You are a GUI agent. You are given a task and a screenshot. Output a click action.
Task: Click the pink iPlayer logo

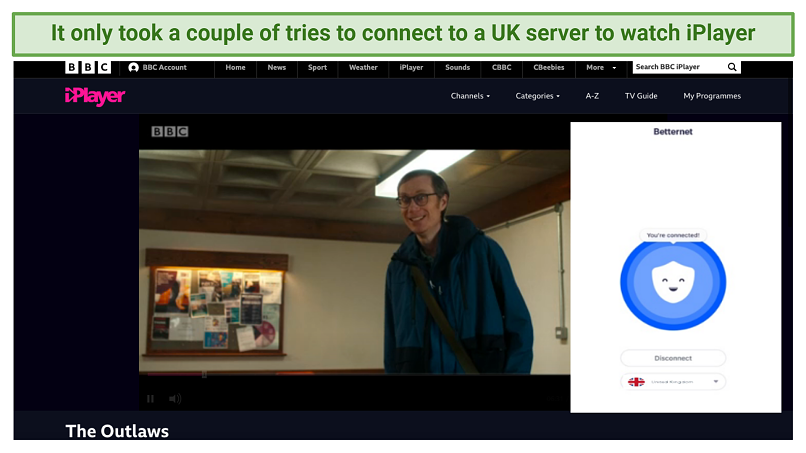click(x=95, y=96)
